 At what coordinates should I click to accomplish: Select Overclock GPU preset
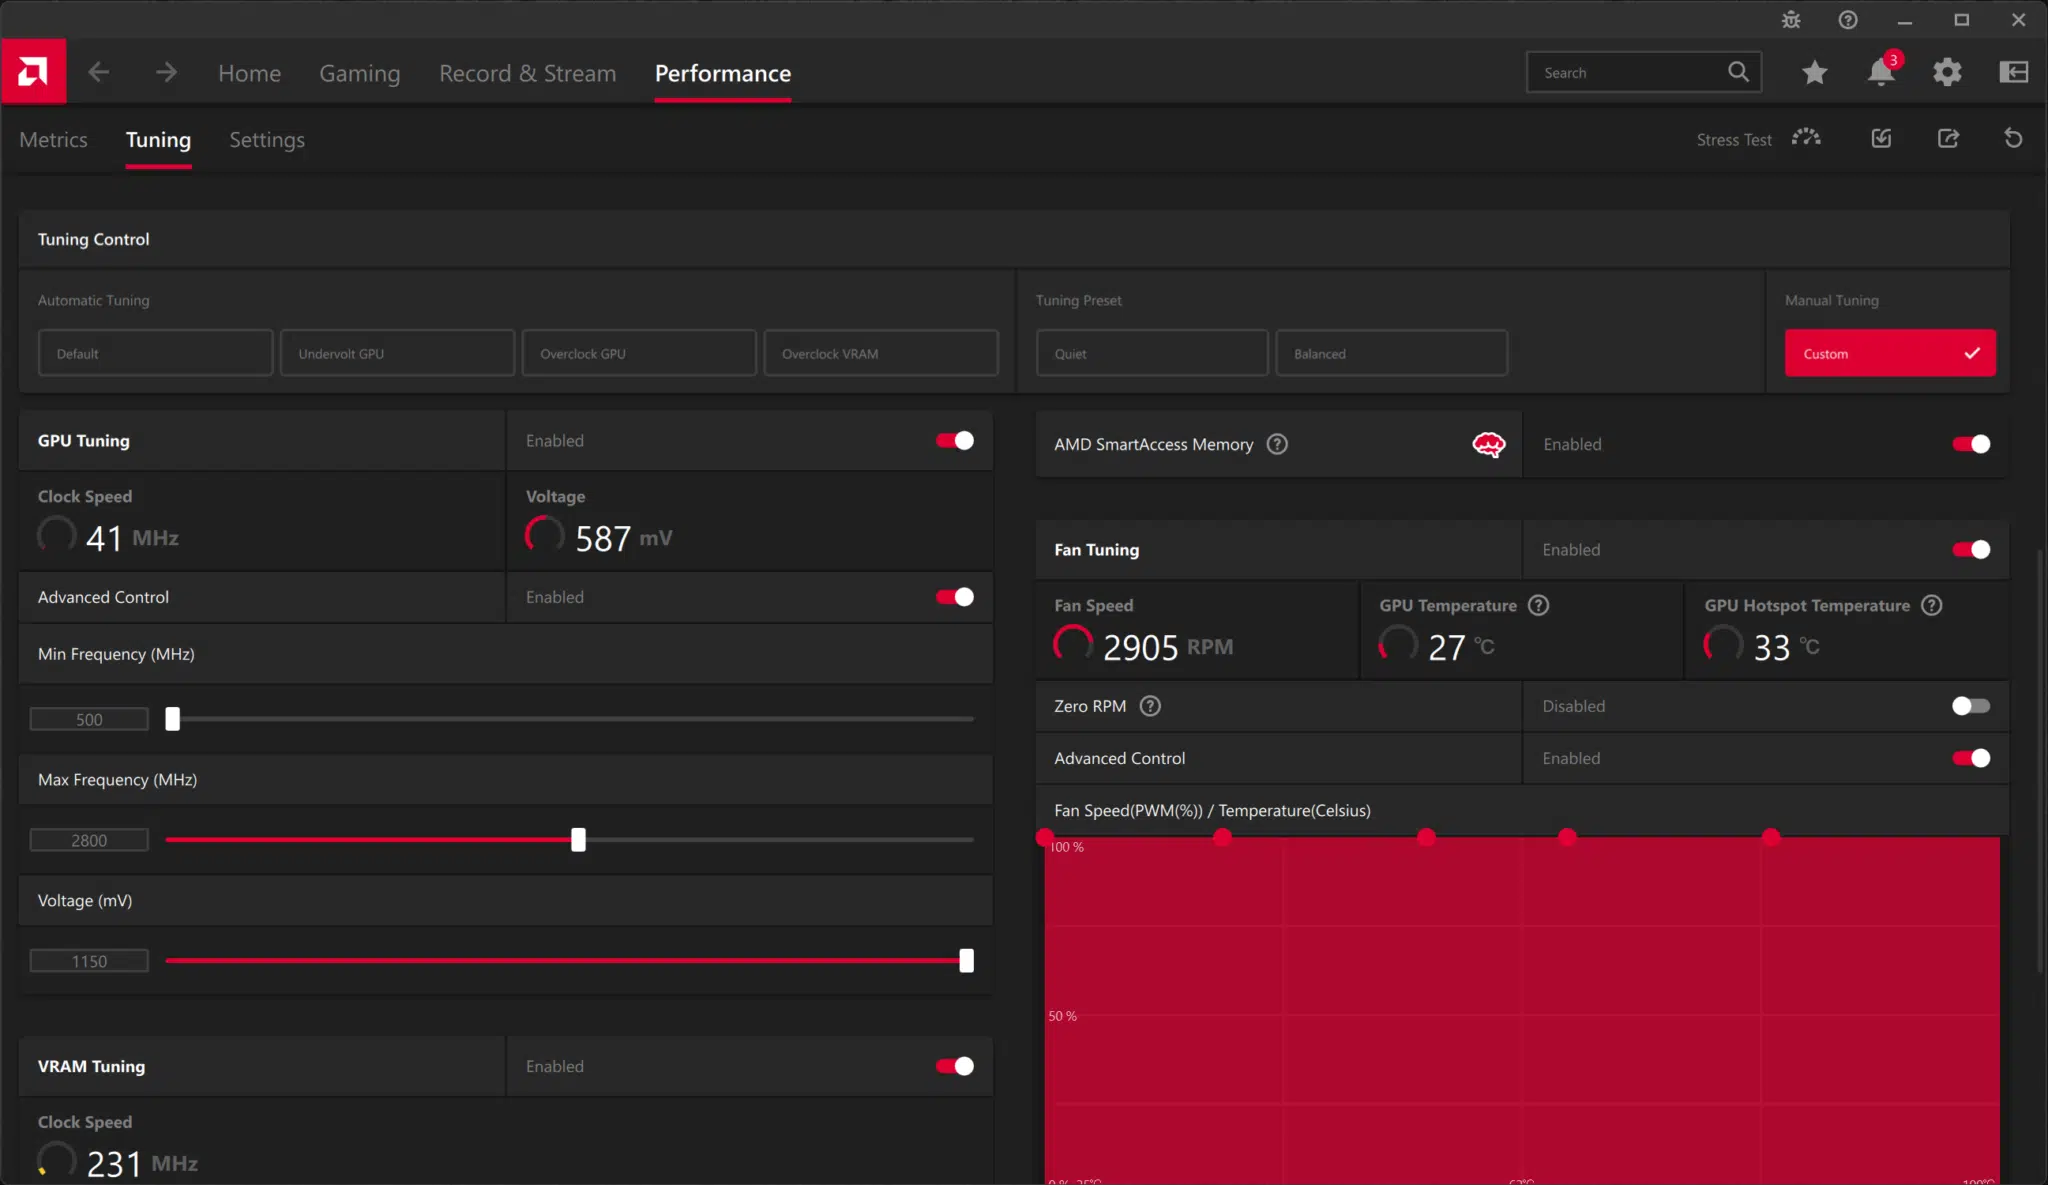click(639, 353)
